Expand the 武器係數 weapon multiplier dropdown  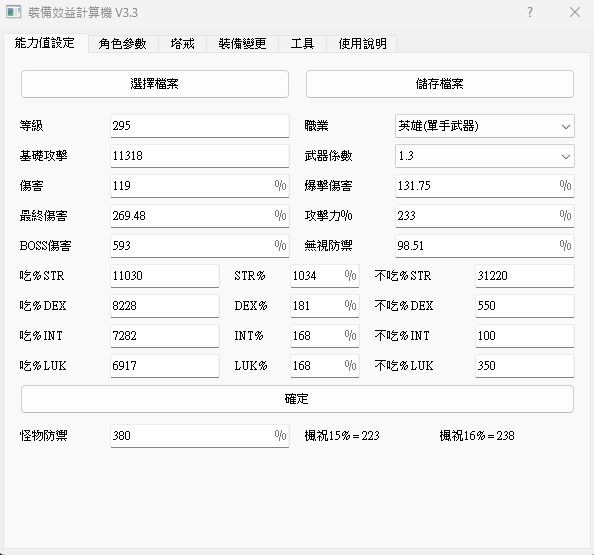click(485, 156)
